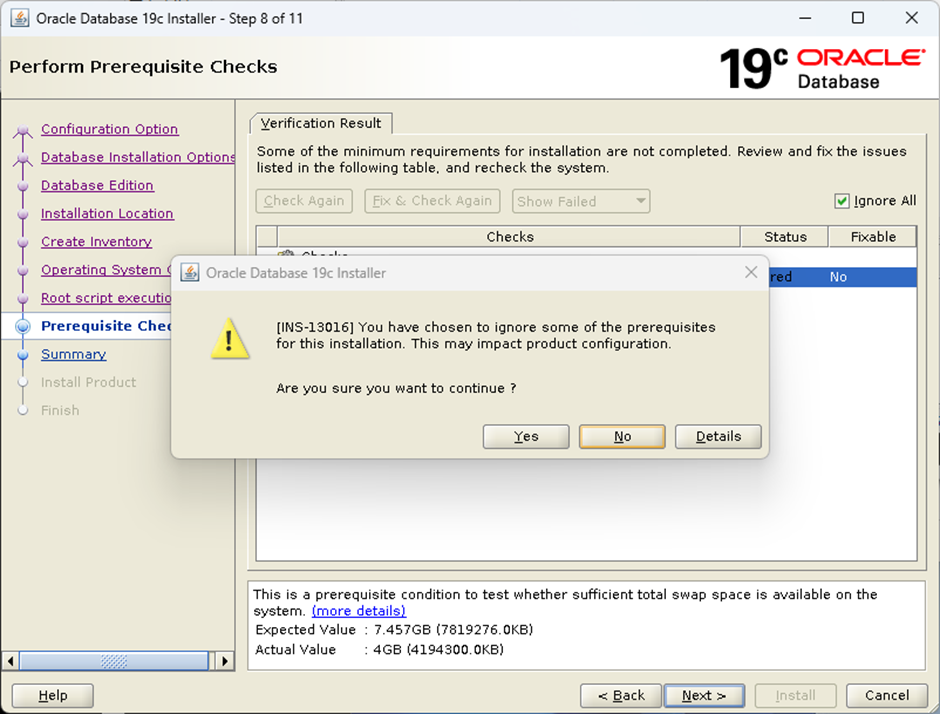Click the 'No' value in the Fixable column
The image size is (940, 714).
[x=838, y=277]
